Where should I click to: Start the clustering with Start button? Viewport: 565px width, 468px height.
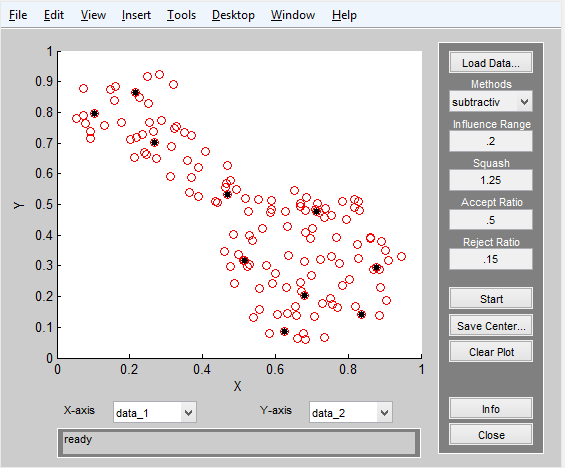491,299
